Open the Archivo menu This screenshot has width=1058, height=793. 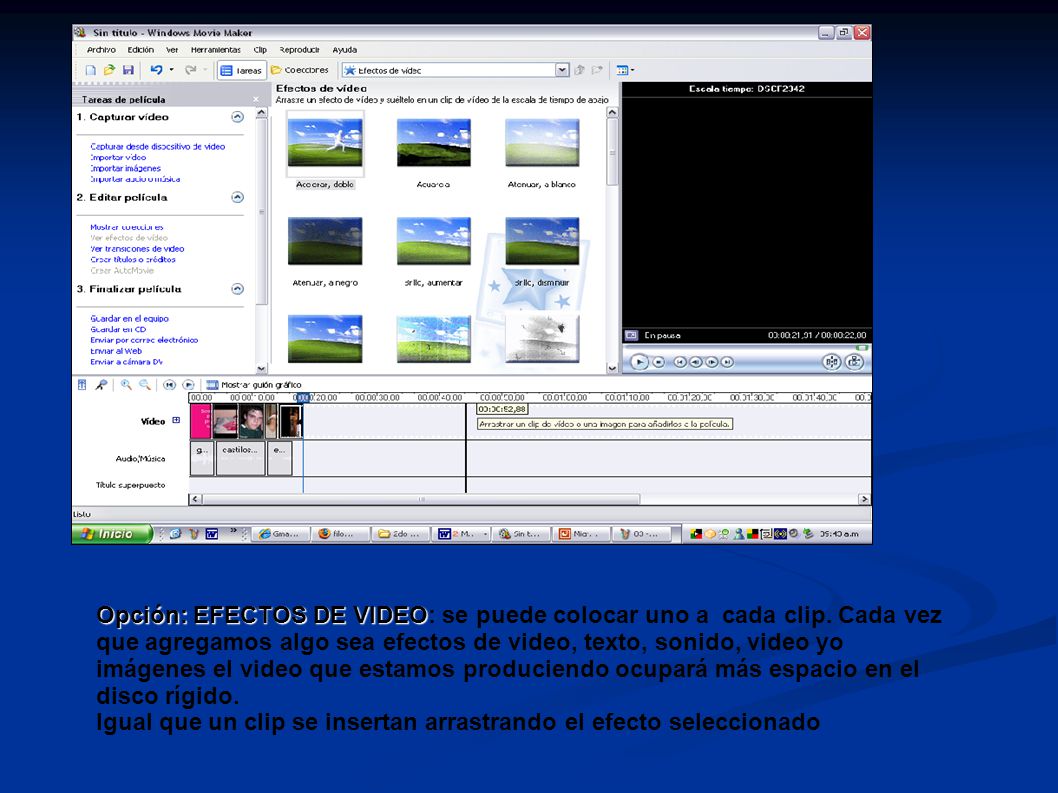click(101, 50)
